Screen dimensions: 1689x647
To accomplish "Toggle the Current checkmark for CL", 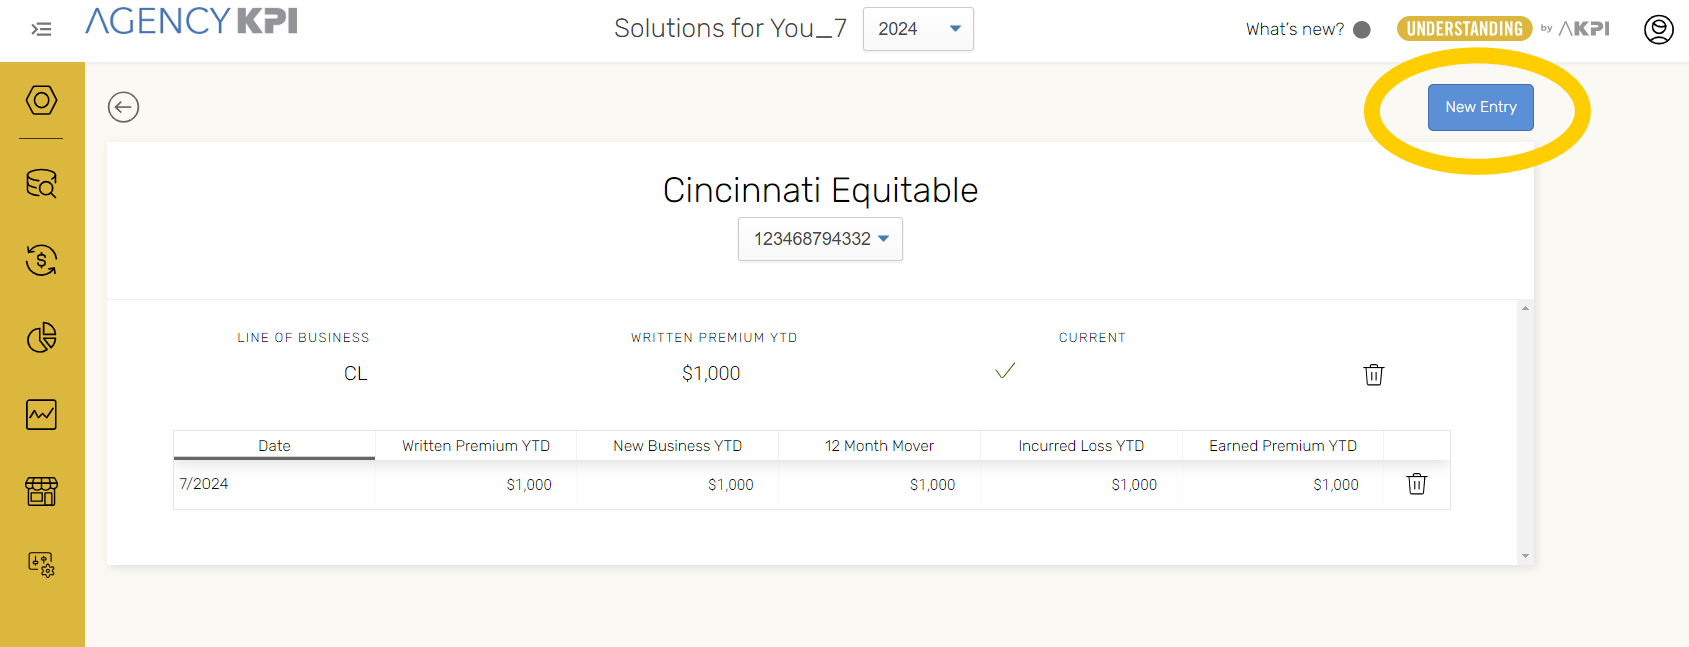I will click(x=1005, y=371).
